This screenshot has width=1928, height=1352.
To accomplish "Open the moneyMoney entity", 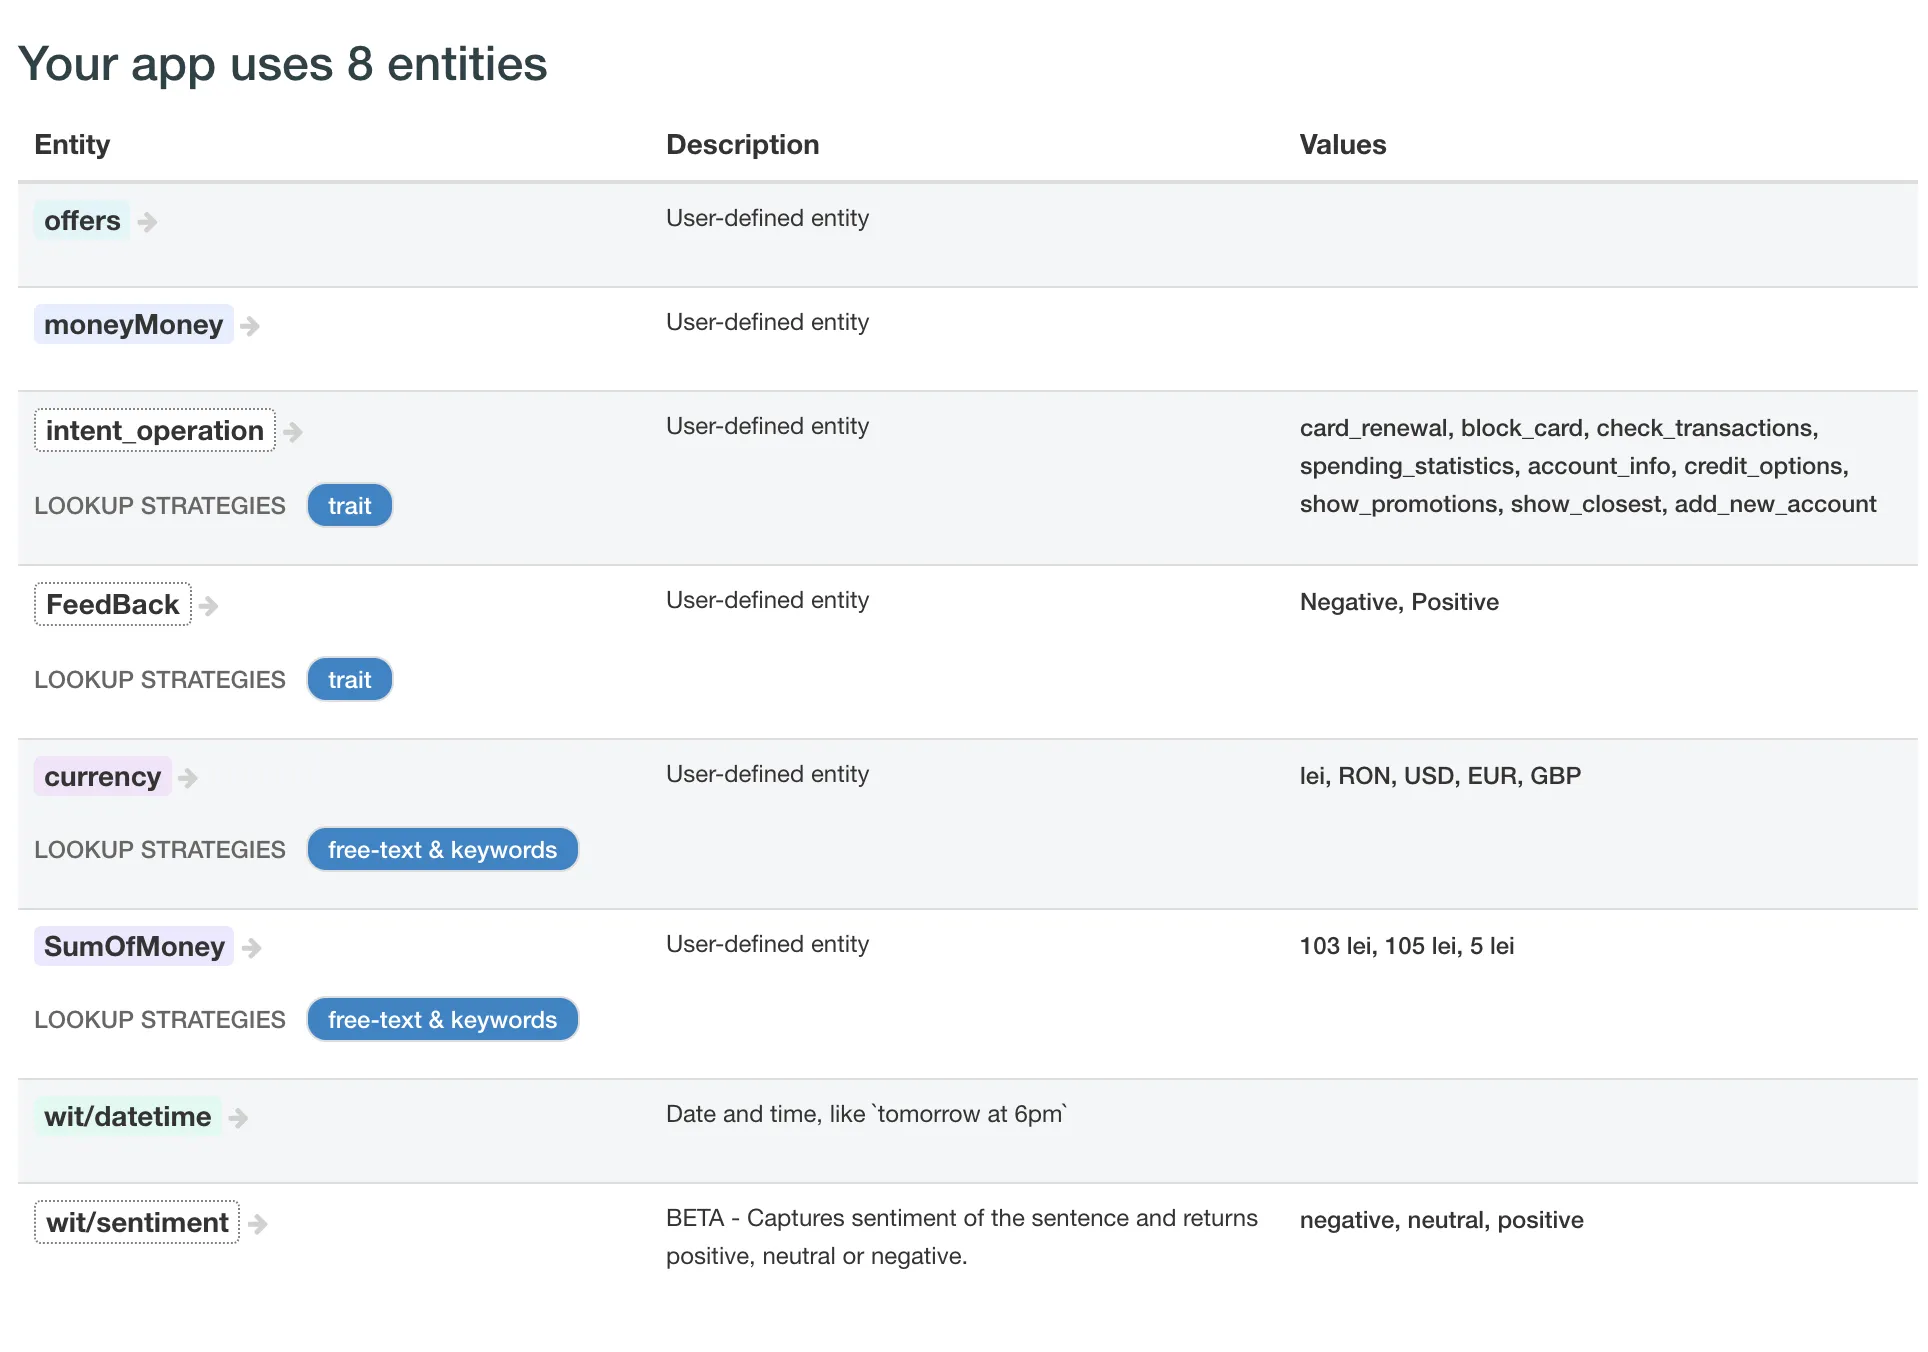I will pos(133,325).
